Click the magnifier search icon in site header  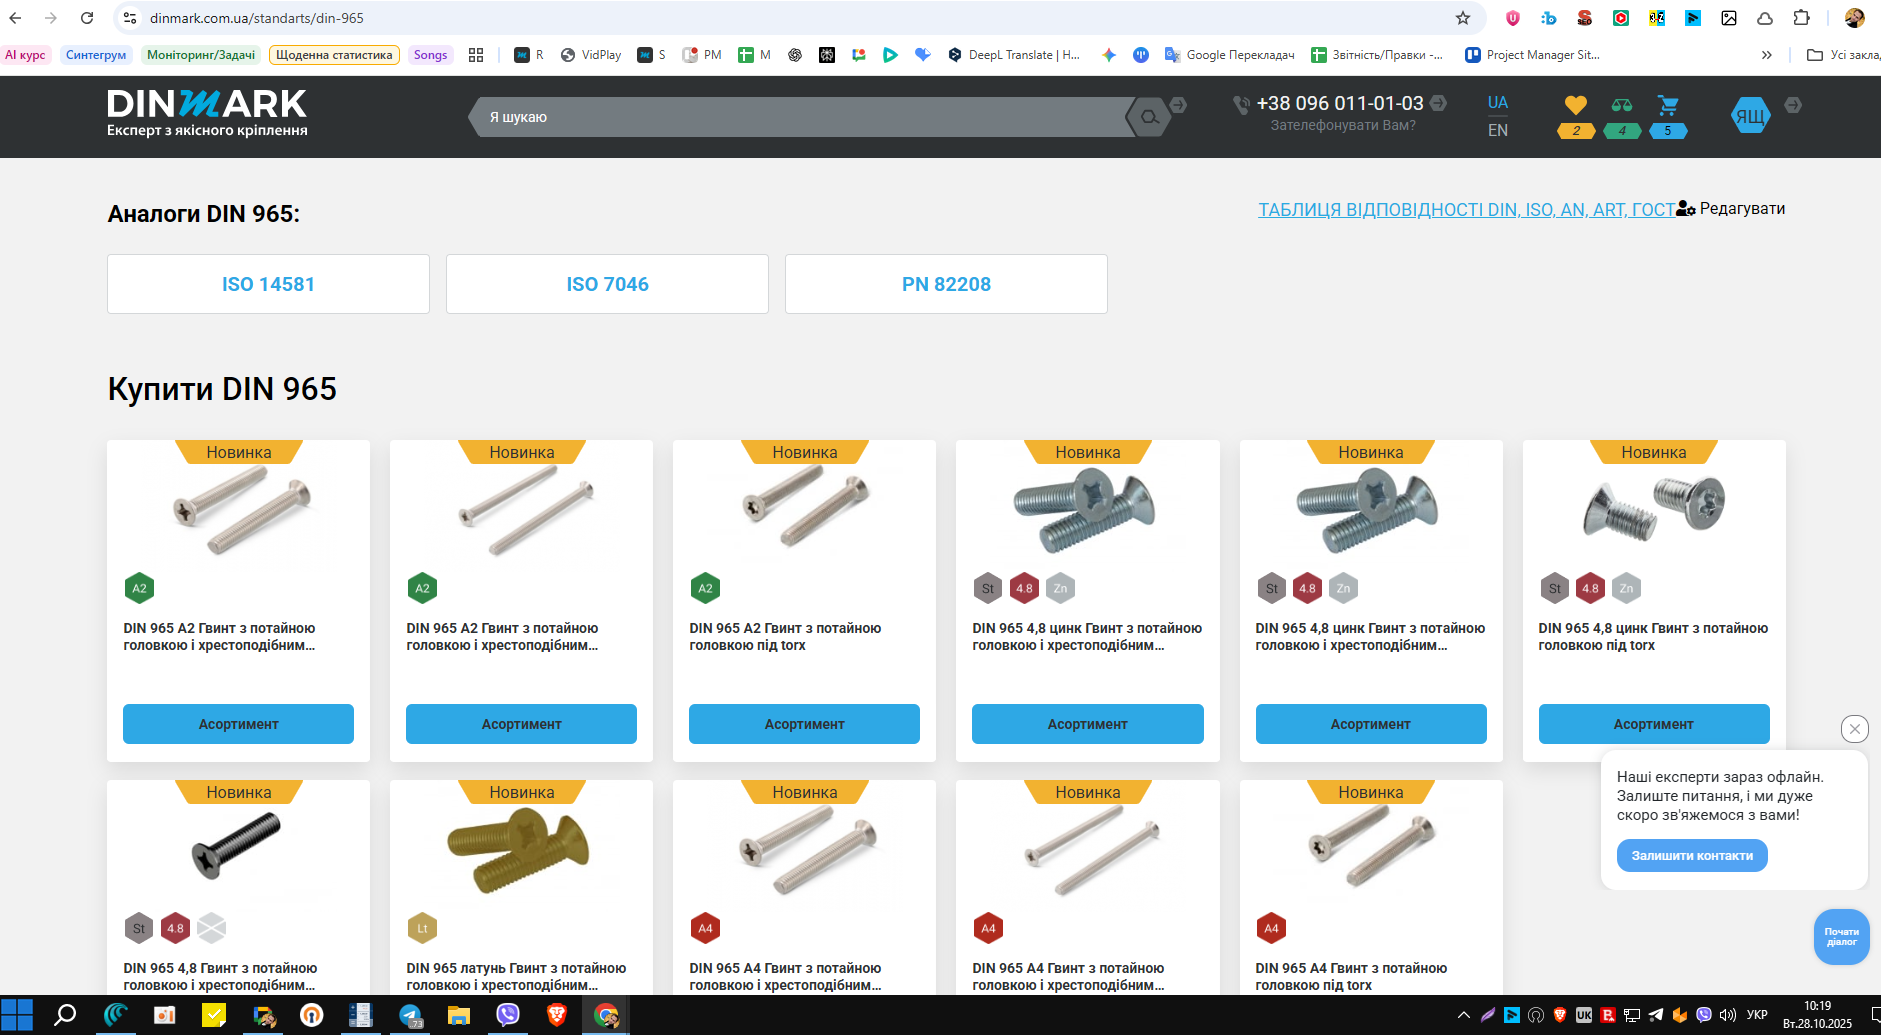(x=1150, y=117)
